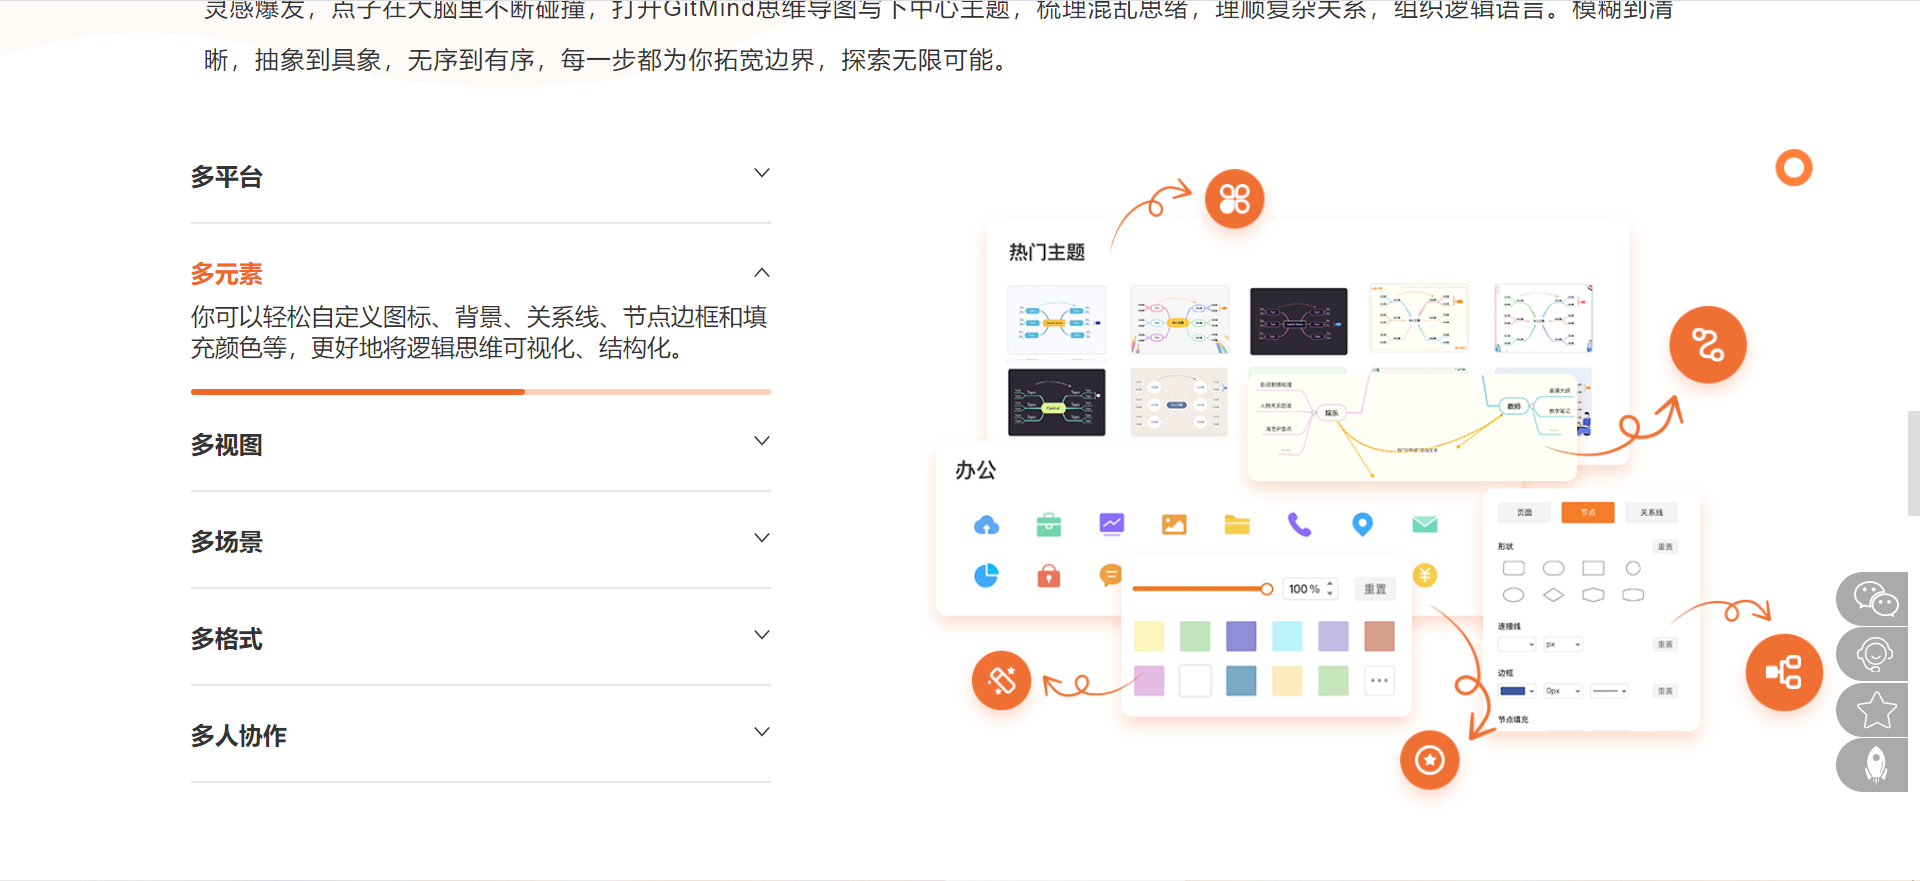
Task: Select the yellow yen coin icon
Action: [1425, 575]
